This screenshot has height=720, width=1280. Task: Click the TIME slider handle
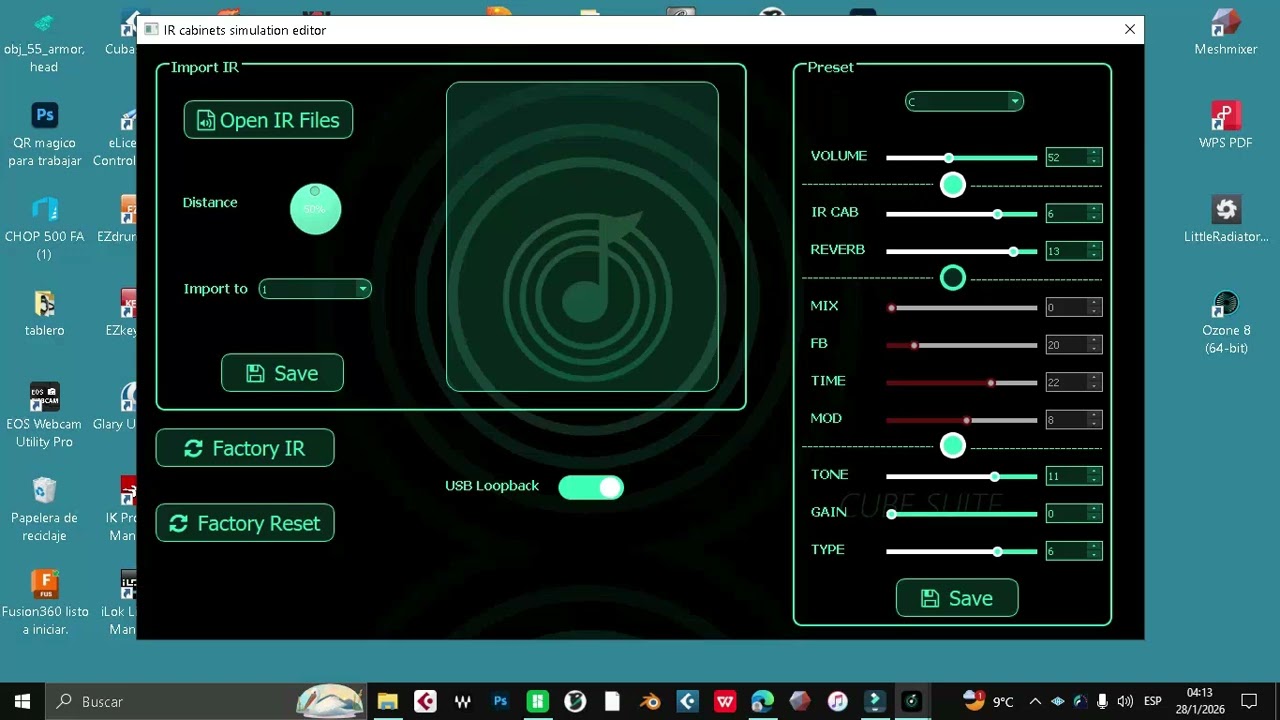(x=991, y=383)
